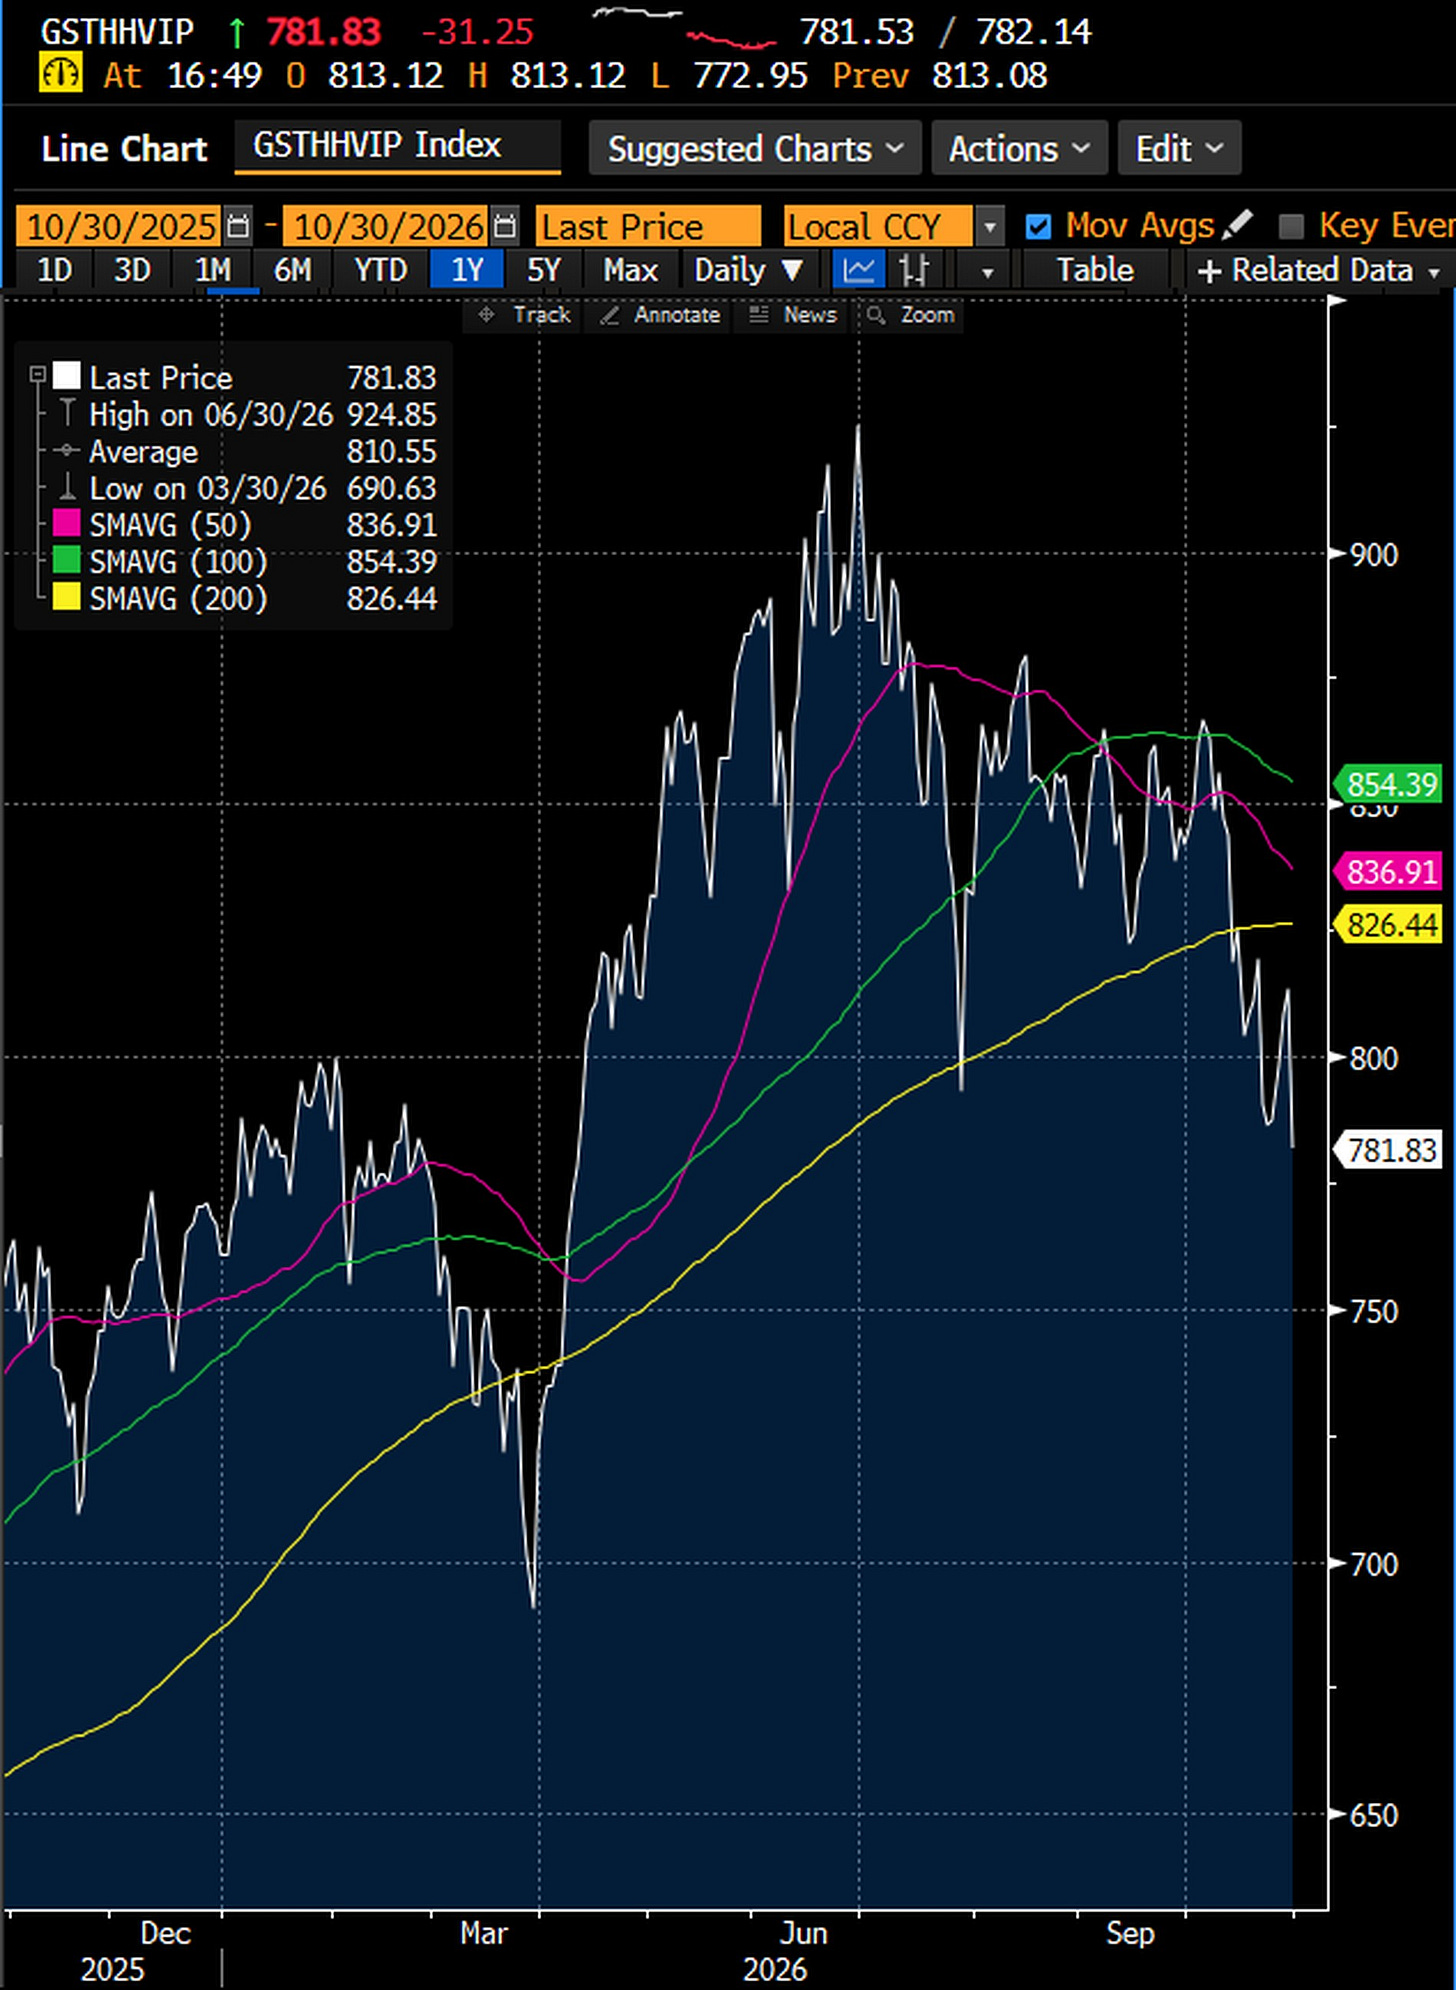Viewport: 1456px width, 1990px height.
Task: Select the 6M range tab
Action: pos(293,270)
